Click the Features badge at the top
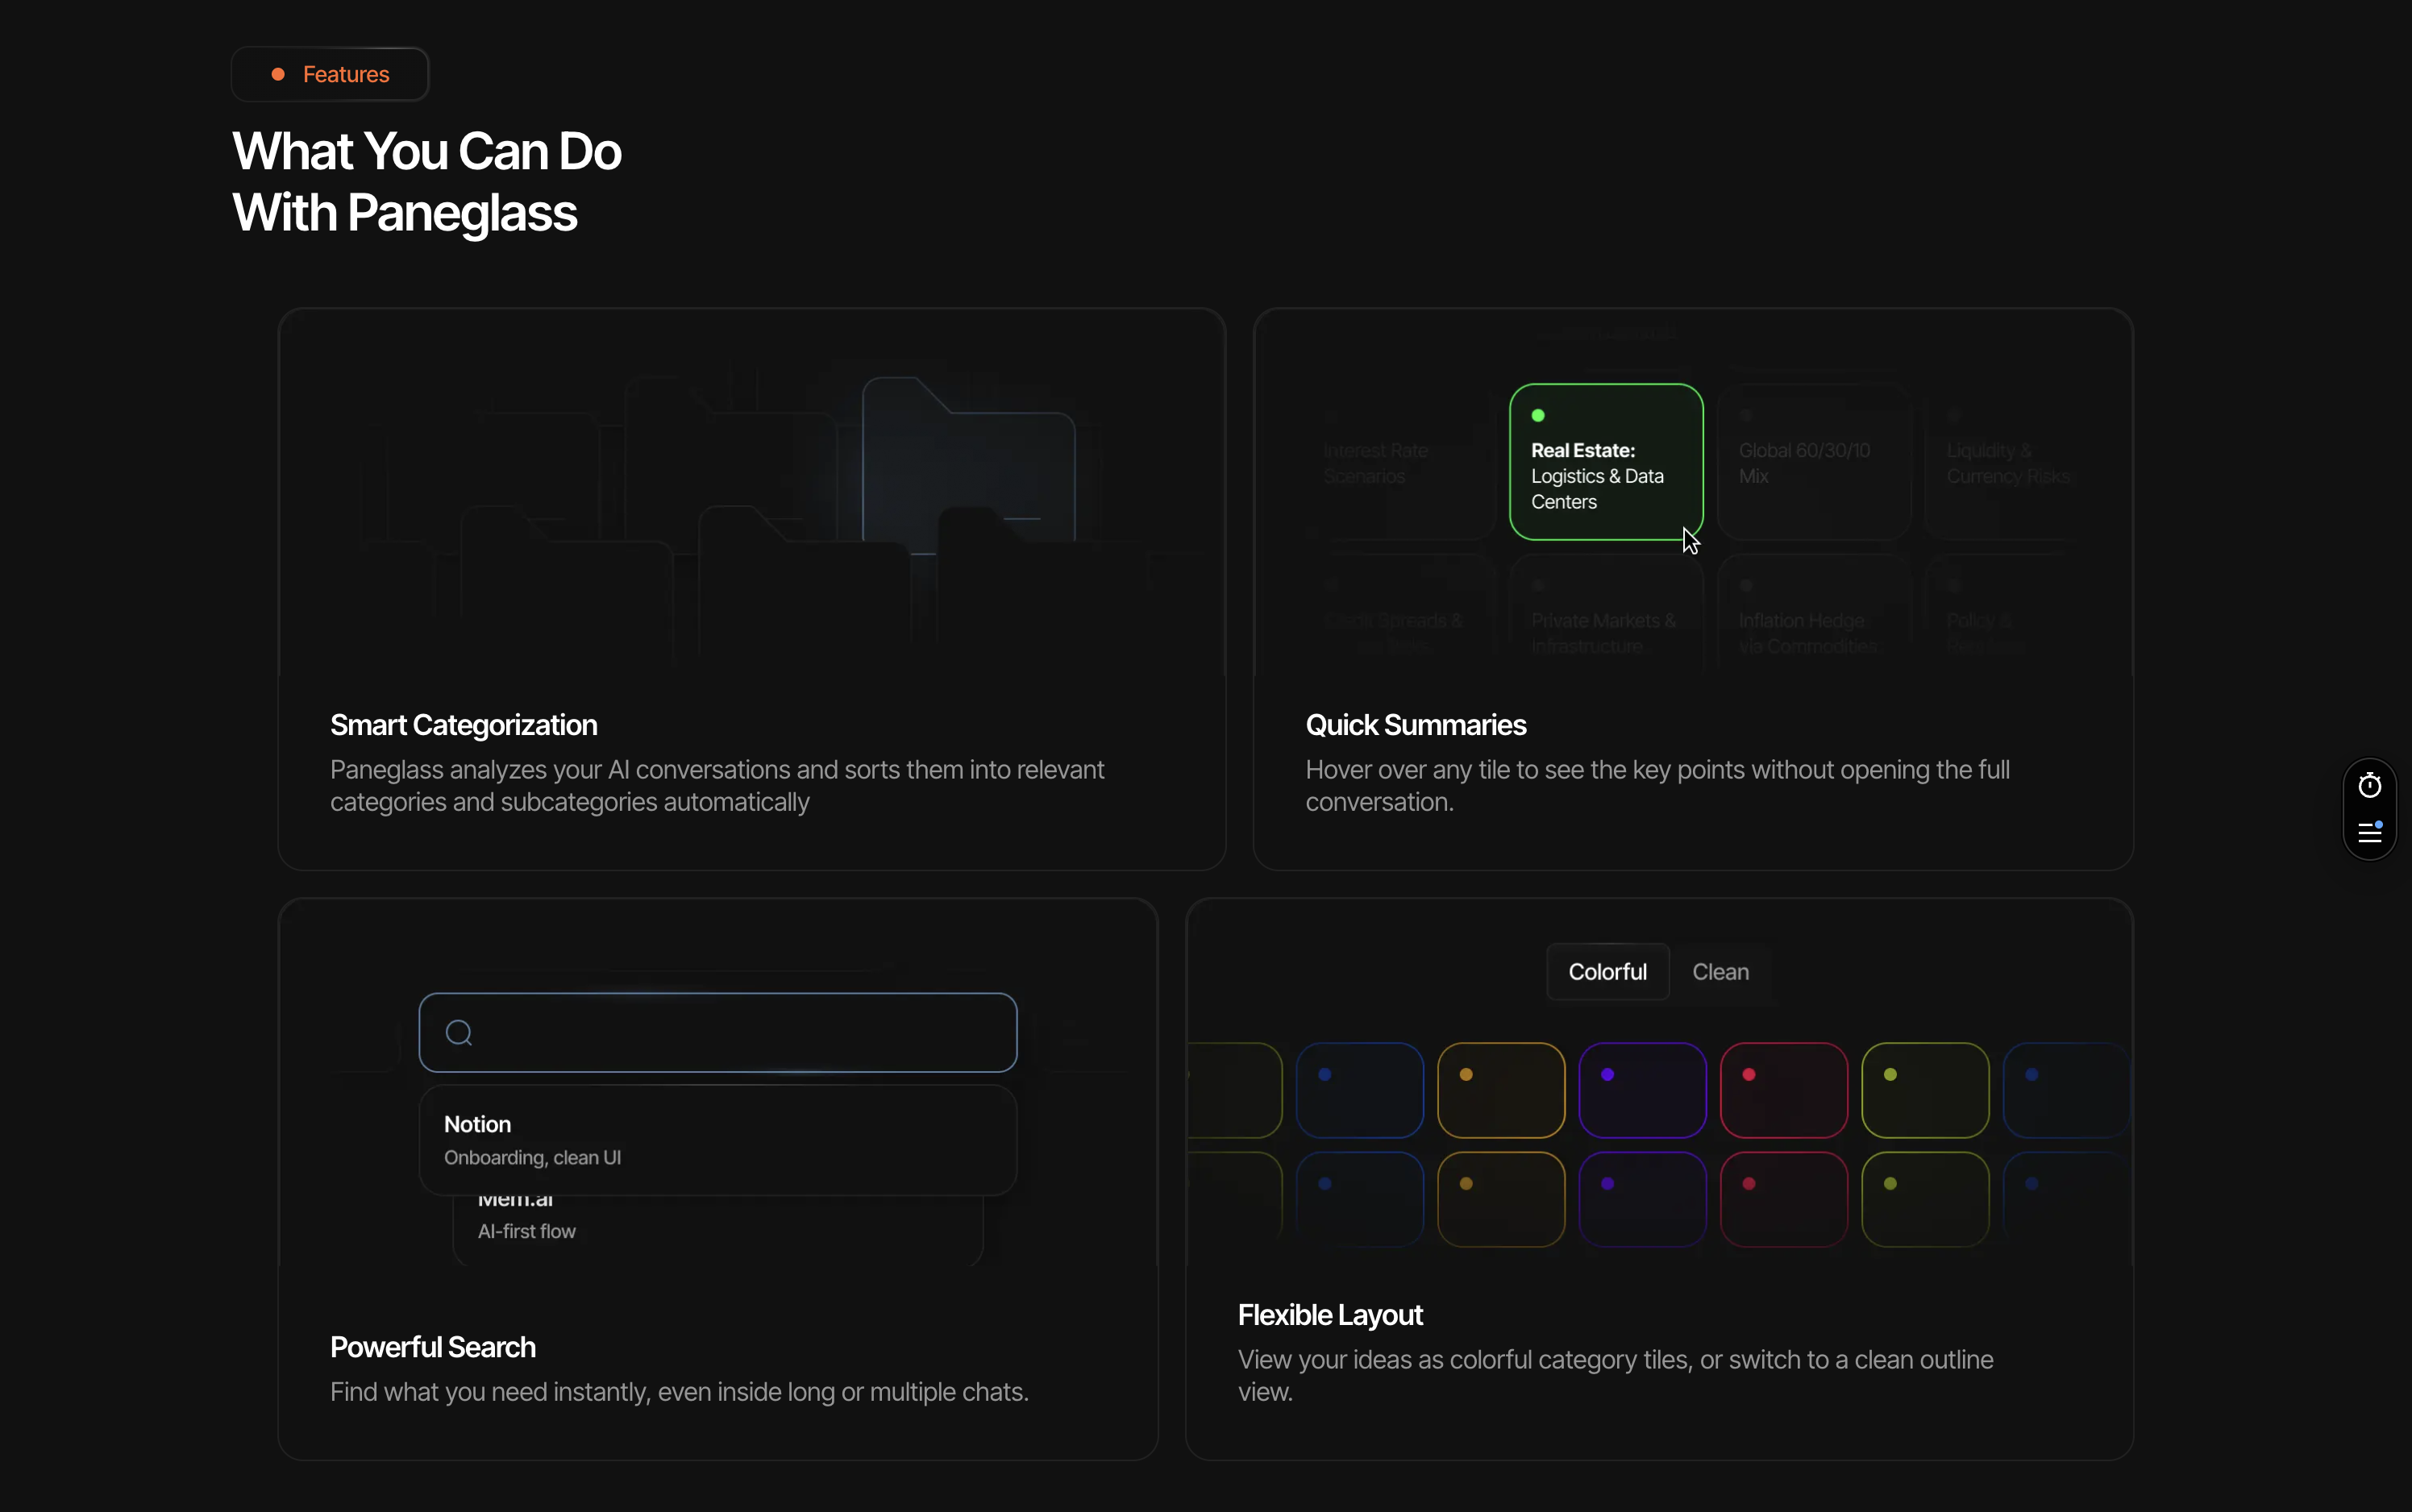2412x1512 pixels. 330,73
